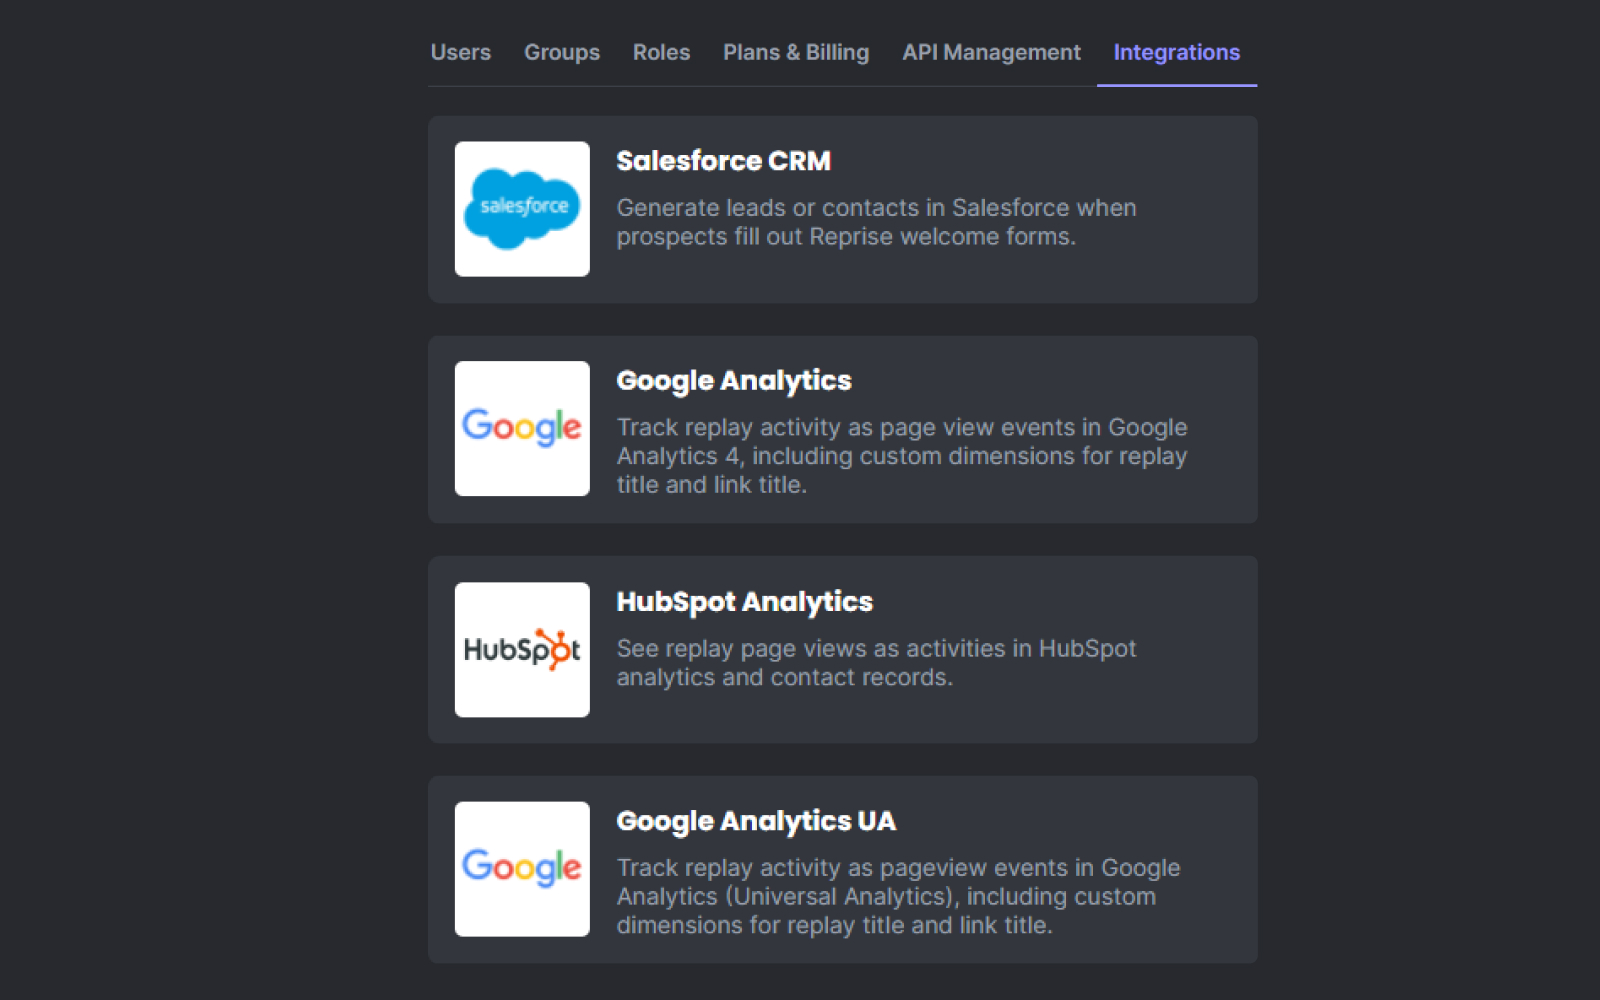
Task: Click empty space right of Salesforce CRM title
Action: [x=1040, y=161]
